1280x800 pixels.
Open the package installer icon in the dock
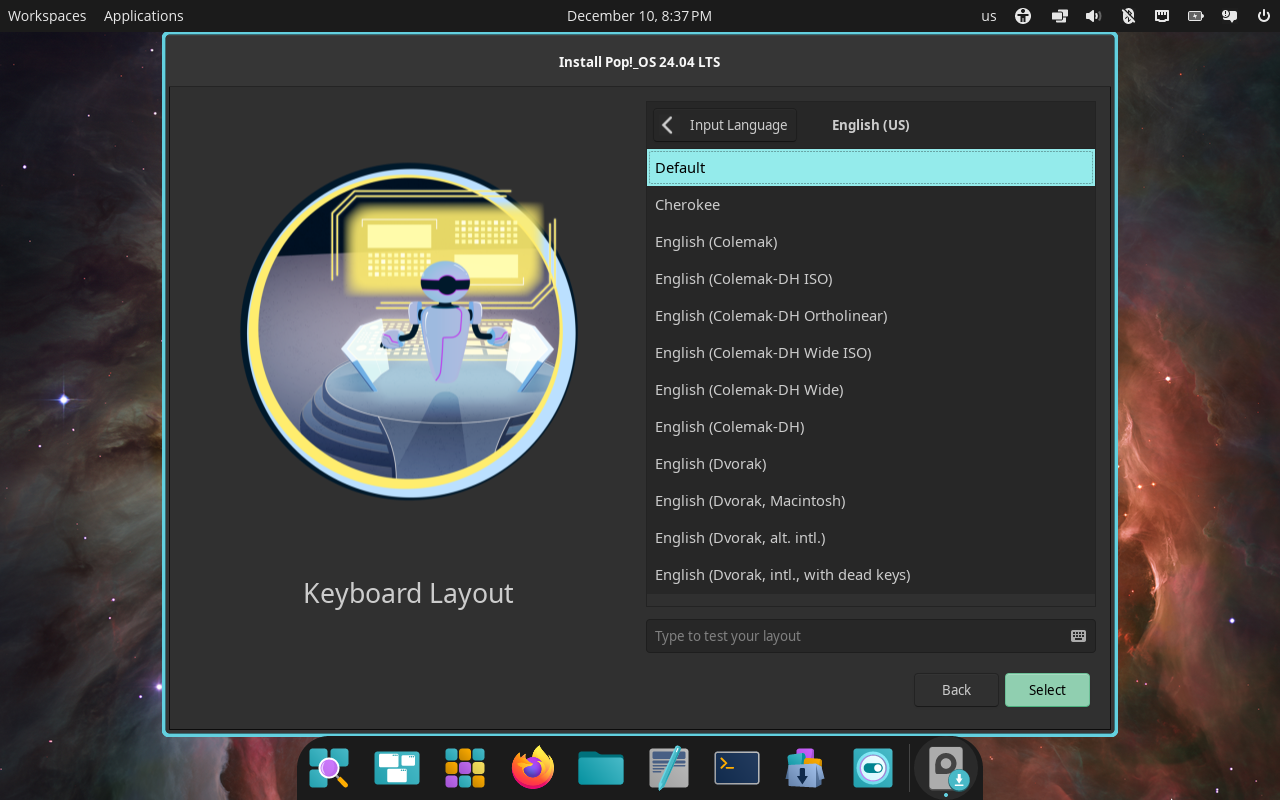point(804,767)
